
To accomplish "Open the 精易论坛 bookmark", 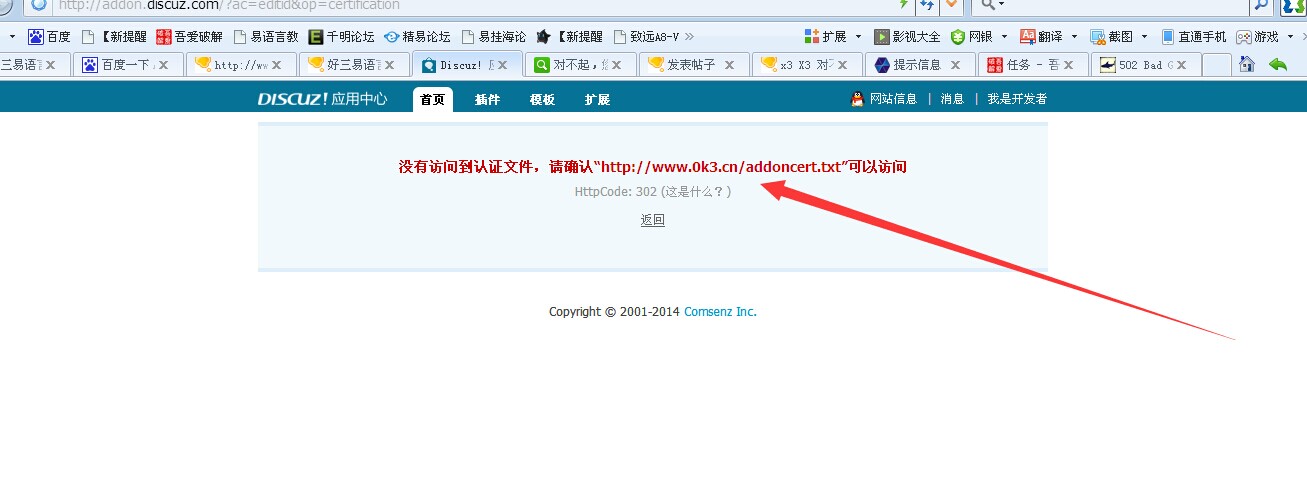I will pyautogui.click(x=417, y=37).
